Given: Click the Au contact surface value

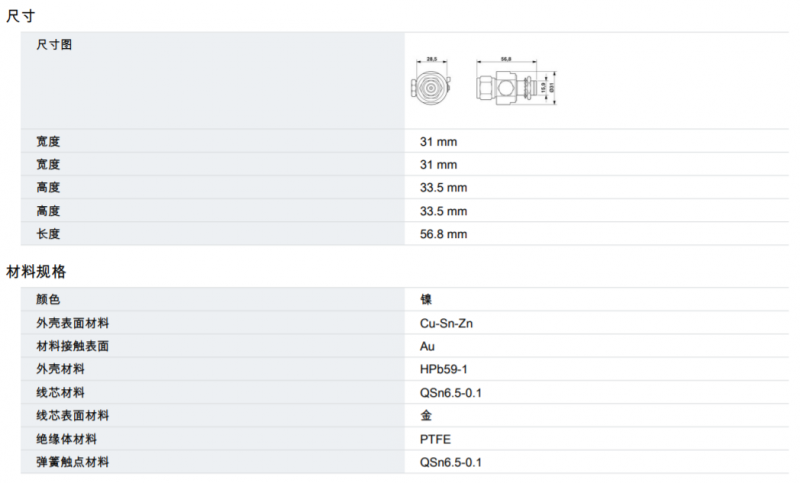Looking at the screenshot, I should click(427, 346).
